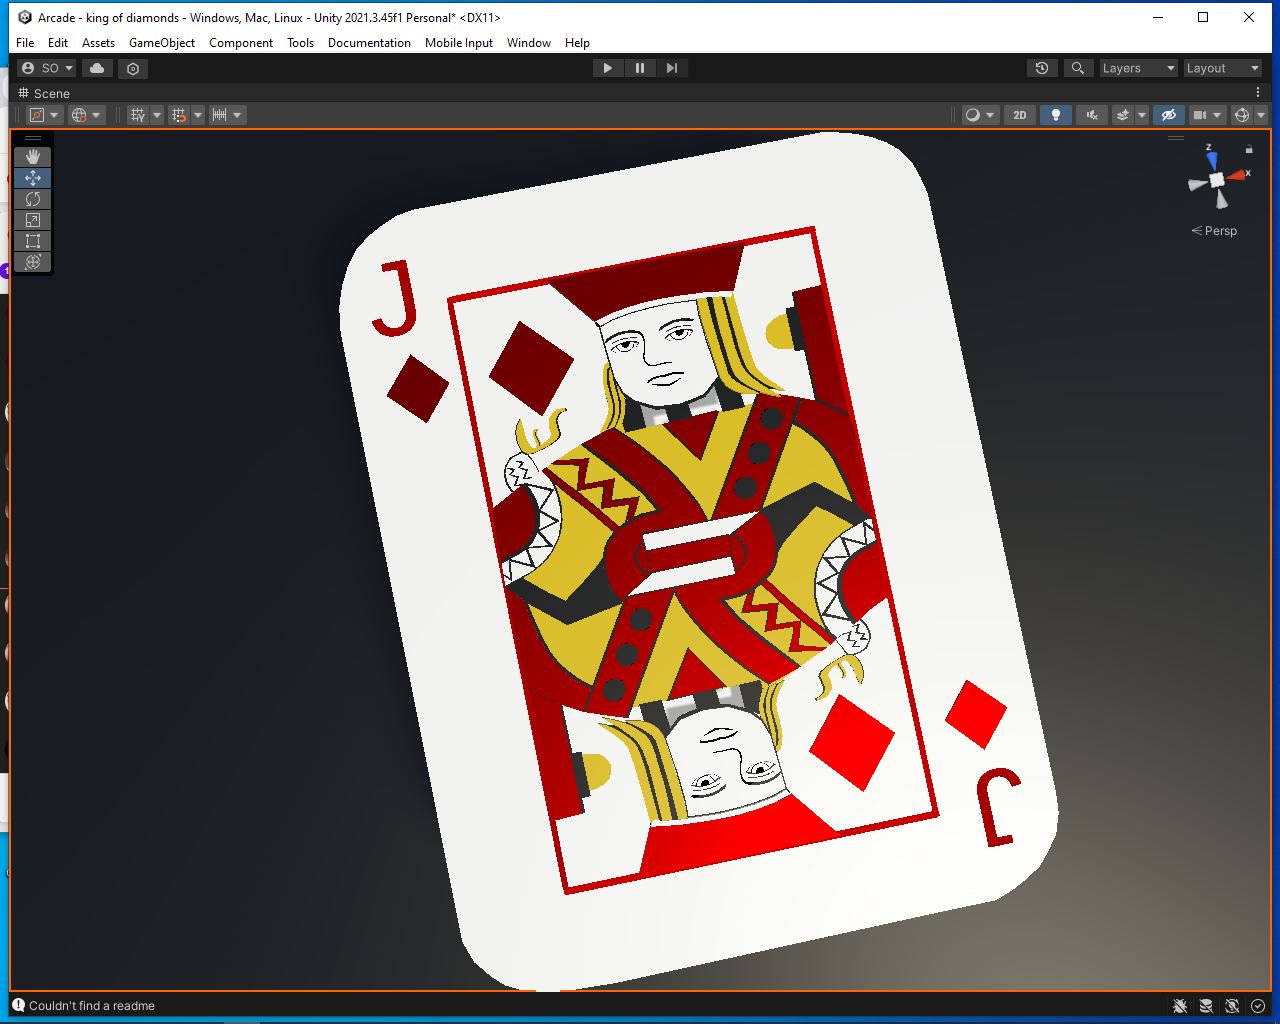The height and width of the screenshot is (1024, 1280).
Task: Open the Undo History panel icon
Action: (x=1042, y=67)
